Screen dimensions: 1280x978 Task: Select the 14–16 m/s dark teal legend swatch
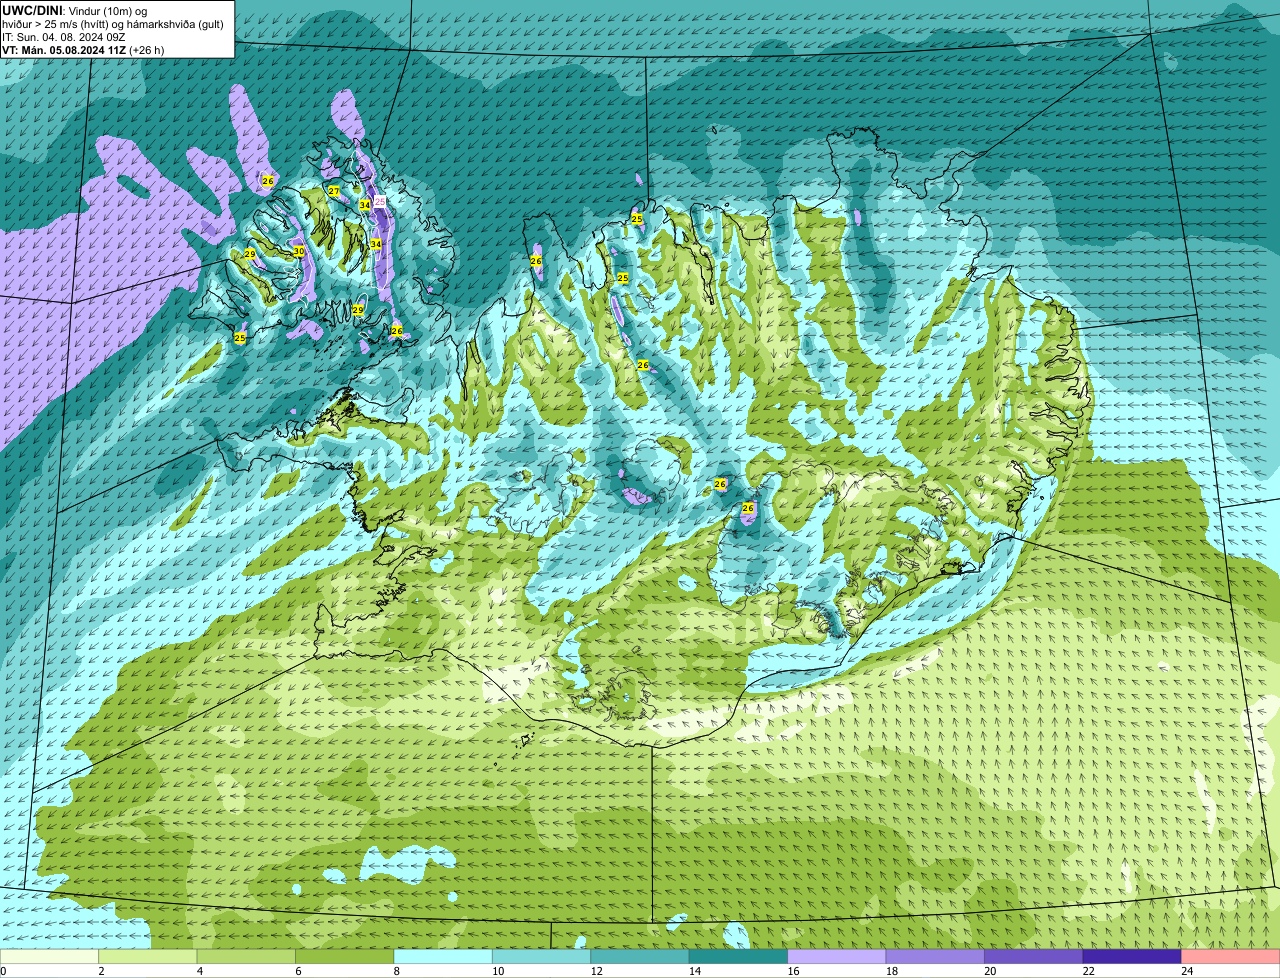(x=739, y=957)
